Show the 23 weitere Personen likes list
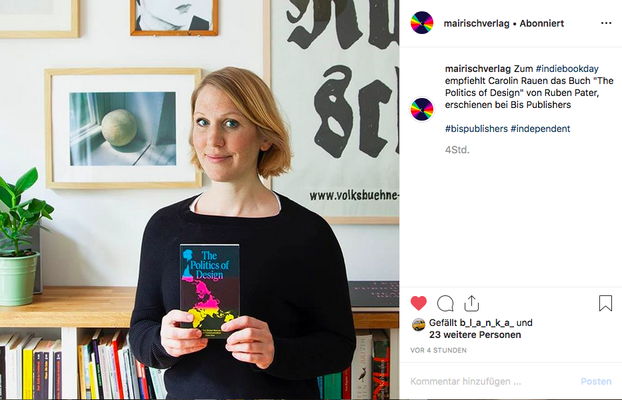 (x=475, y=335)
